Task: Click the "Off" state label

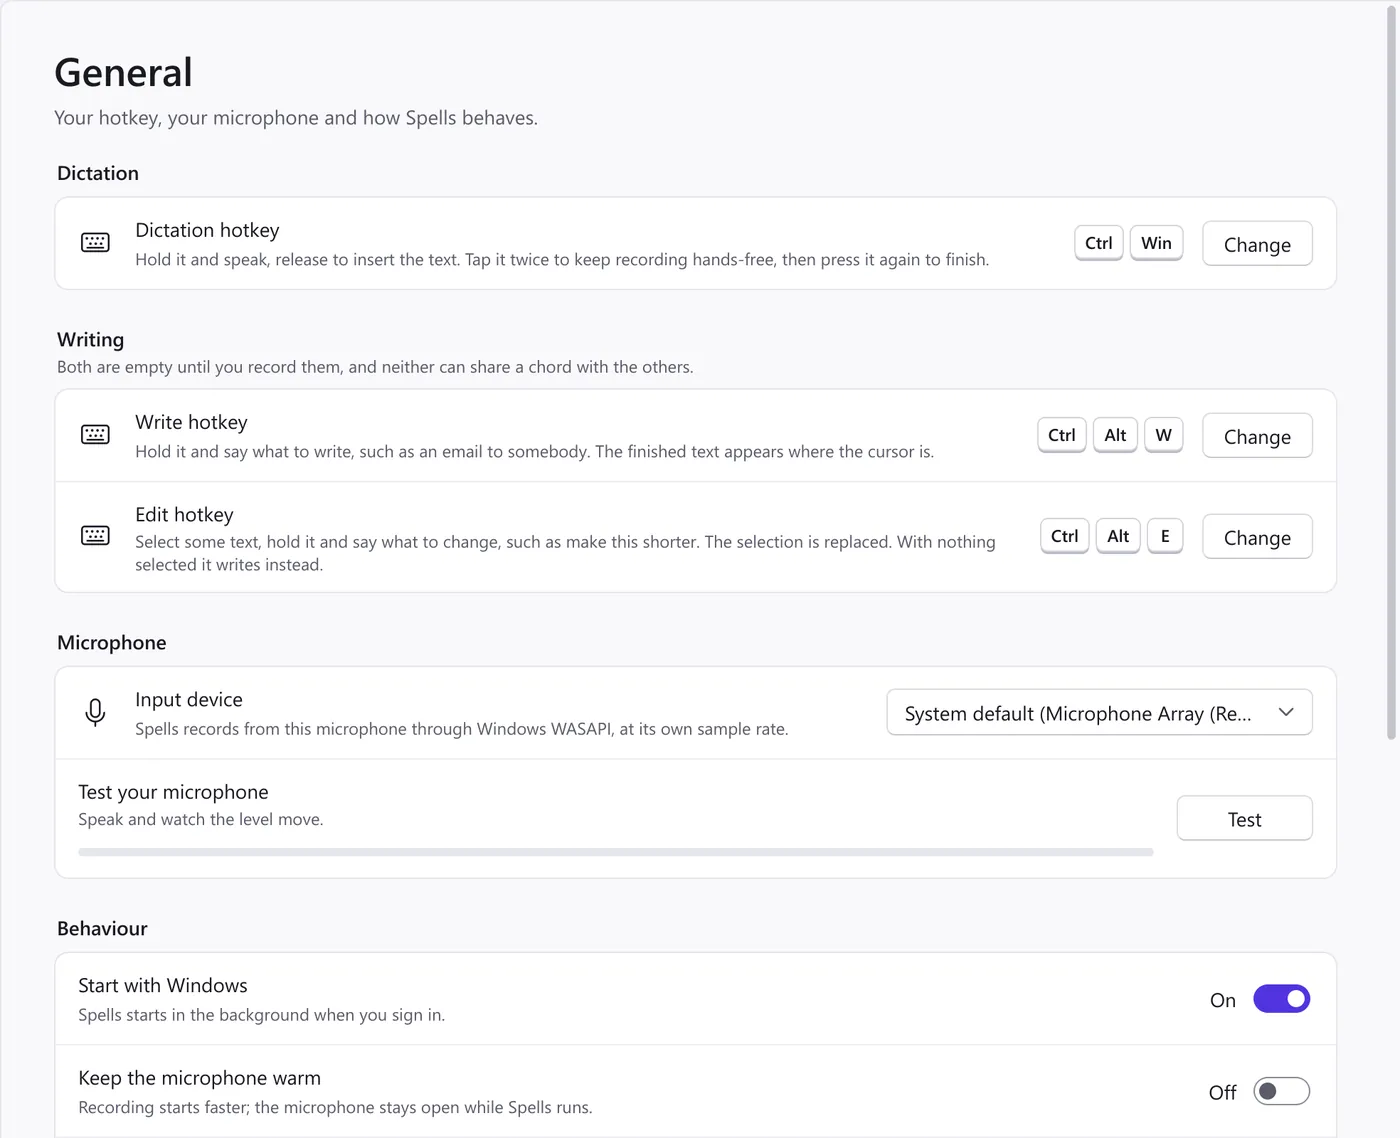Action: coord(1223,1093)
